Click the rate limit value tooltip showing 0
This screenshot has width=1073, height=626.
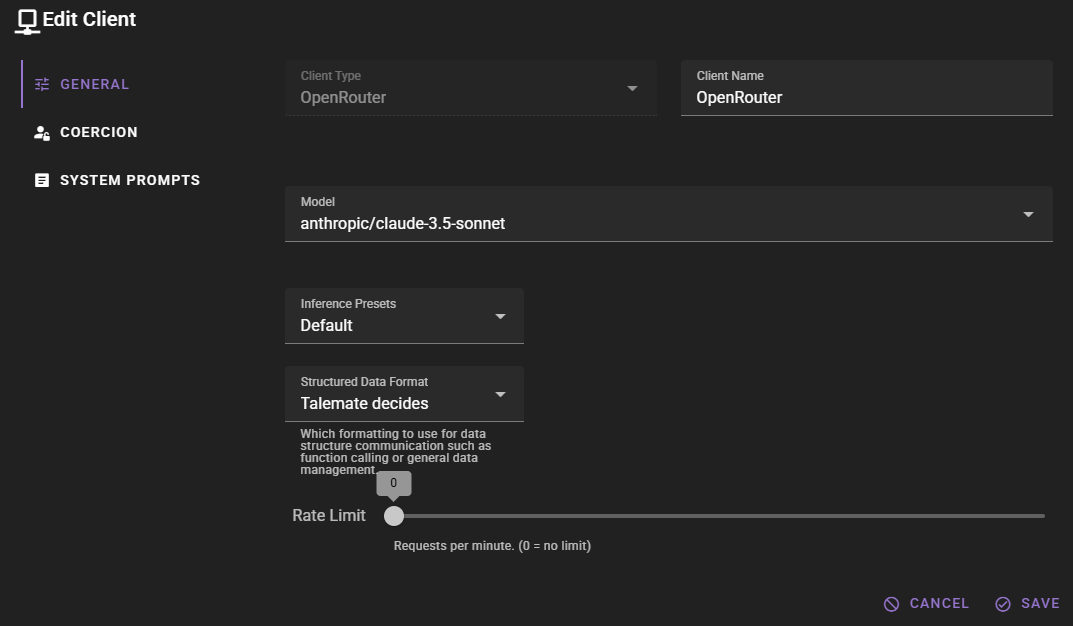[x=393, y=483]
